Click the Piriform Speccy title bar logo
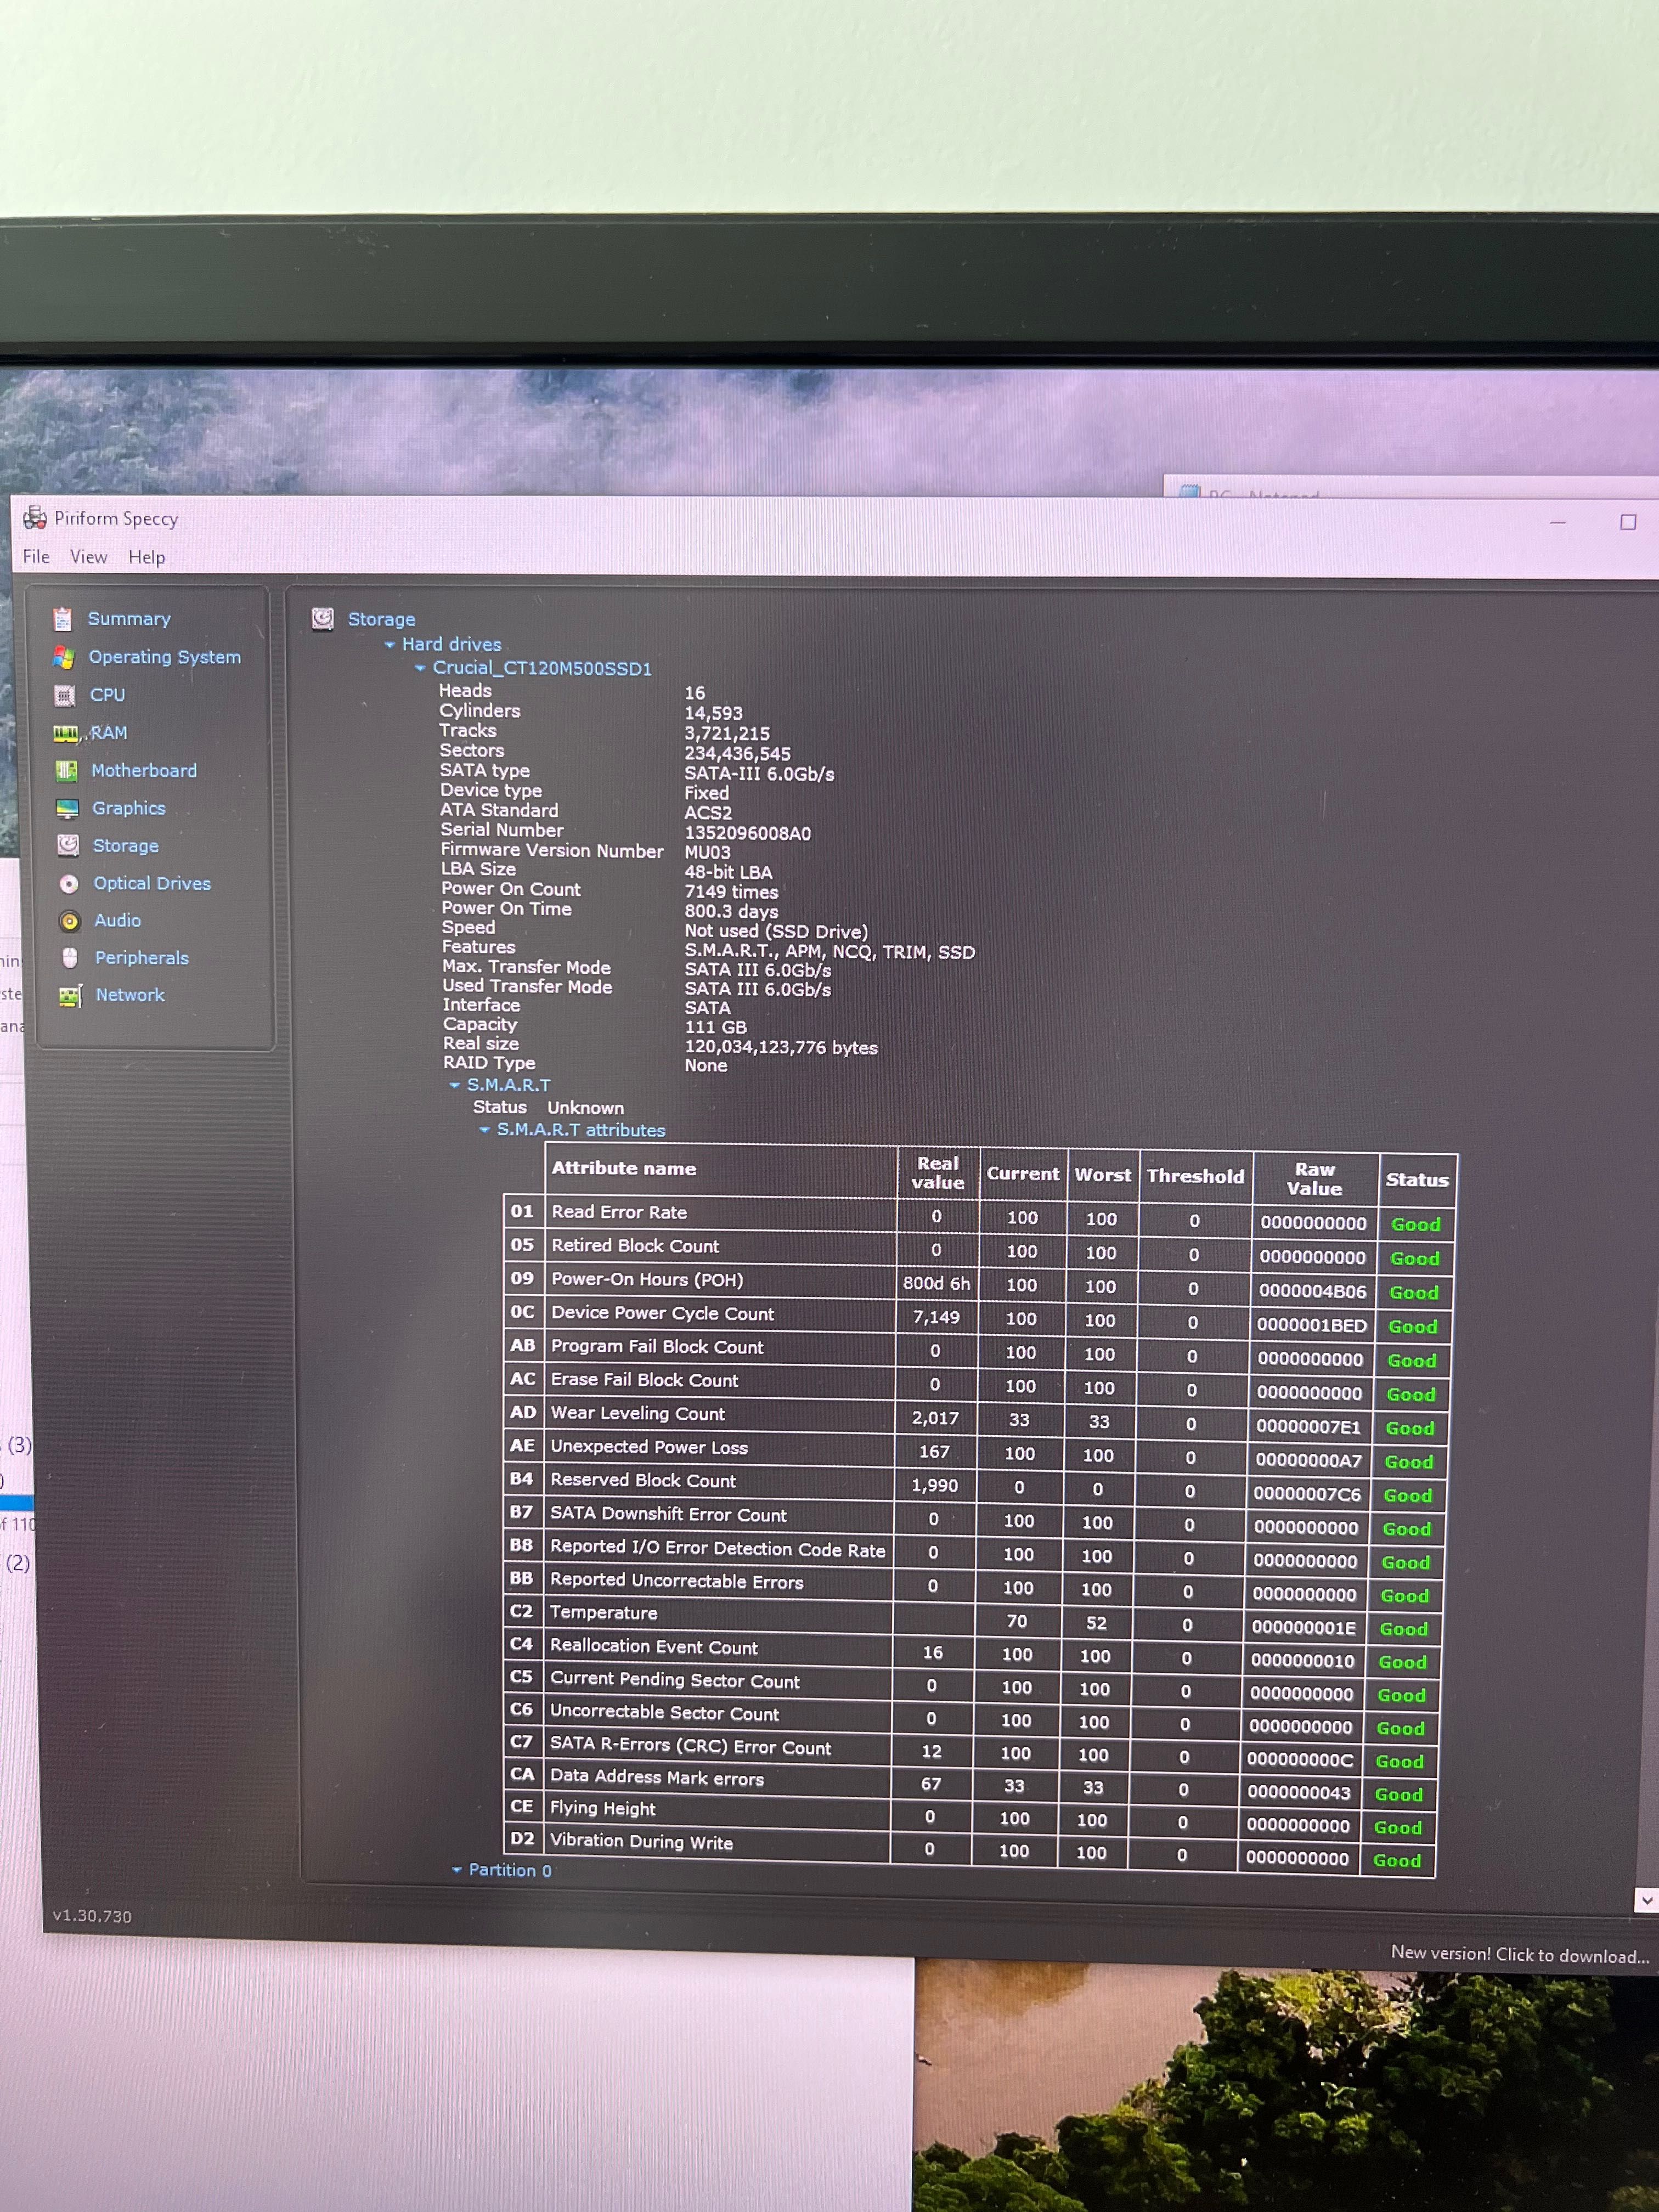This screenshot has height=2212, width=1659. click(35, 518)
